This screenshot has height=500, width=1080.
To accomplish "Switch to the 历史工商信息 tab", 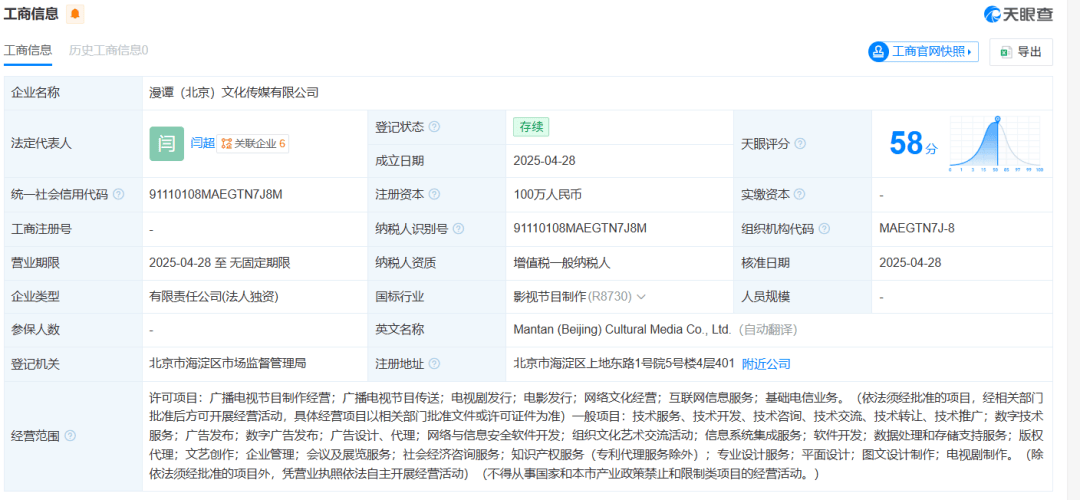I will pyautogui.click(x=108, y=50).
